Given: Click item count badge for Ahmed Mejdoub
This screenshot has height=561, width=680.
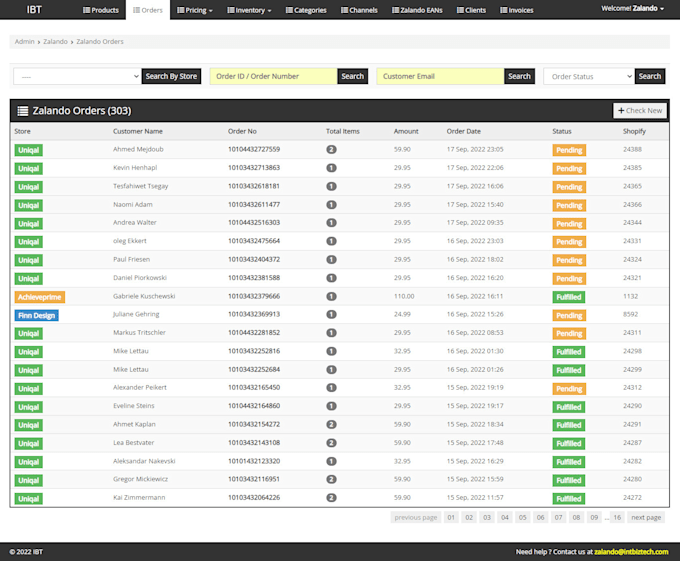Looking at the screenshot, I should [331, 150].
